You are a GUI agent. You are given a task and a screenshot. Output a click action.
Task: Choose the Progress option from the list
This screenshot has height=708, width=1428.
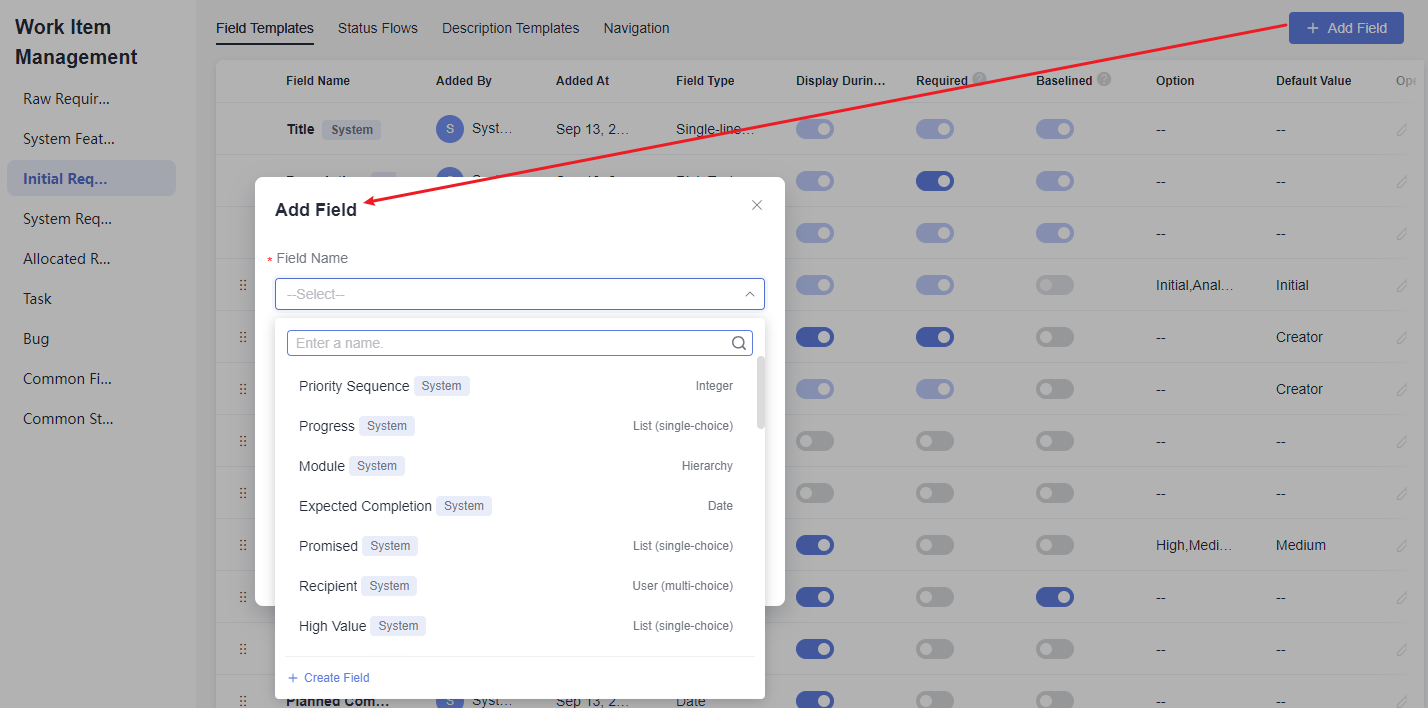coord(327,426)
